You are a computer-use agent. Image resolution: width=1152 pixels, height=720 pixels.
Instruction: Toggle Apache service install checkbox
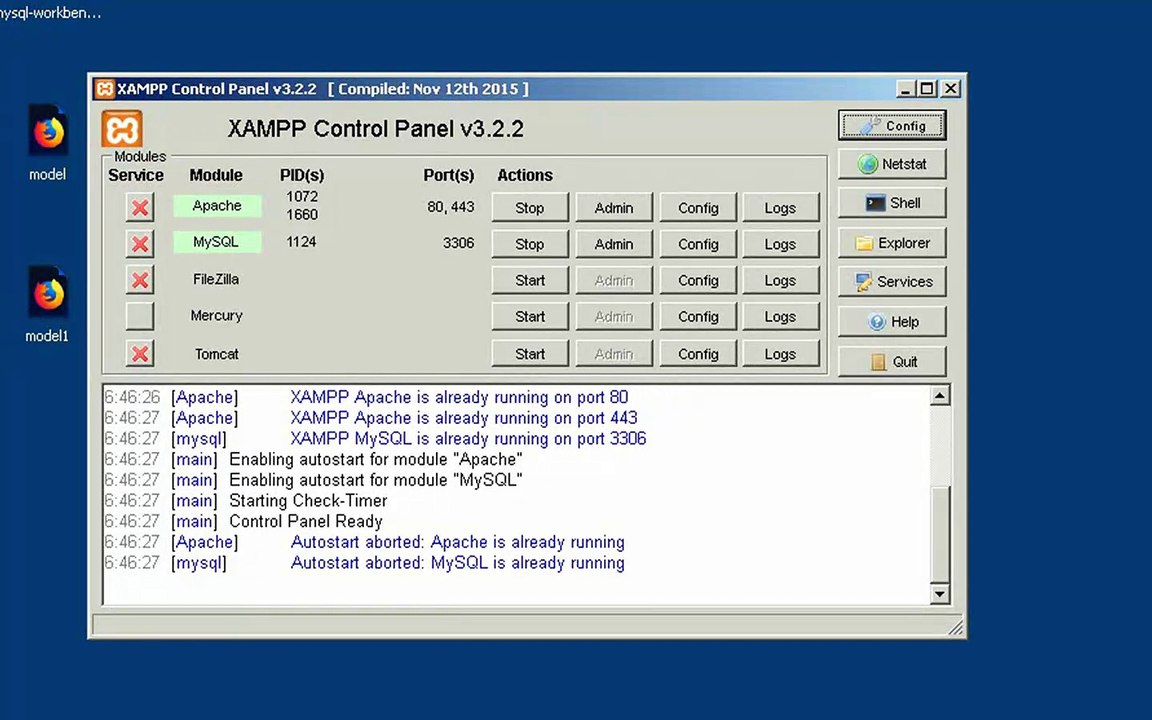pos(140,207)
